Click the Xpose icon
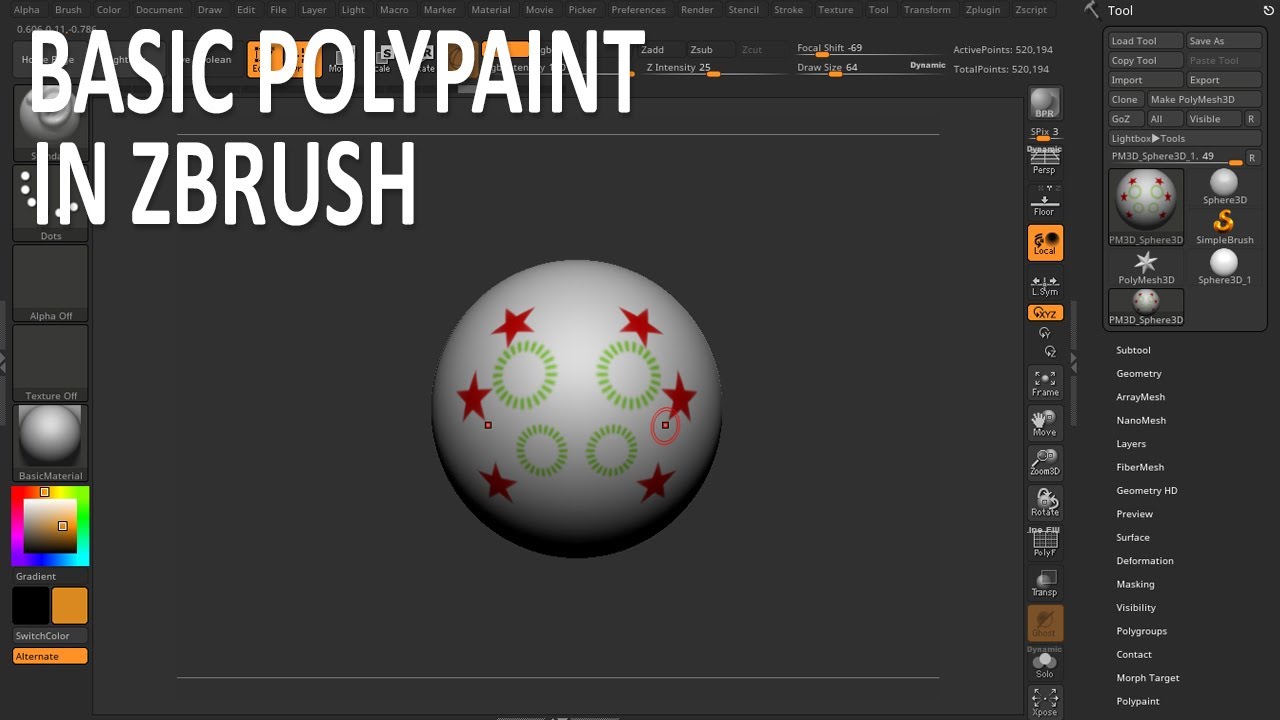Viewport: 1280px width, 720px height. 1045,702
